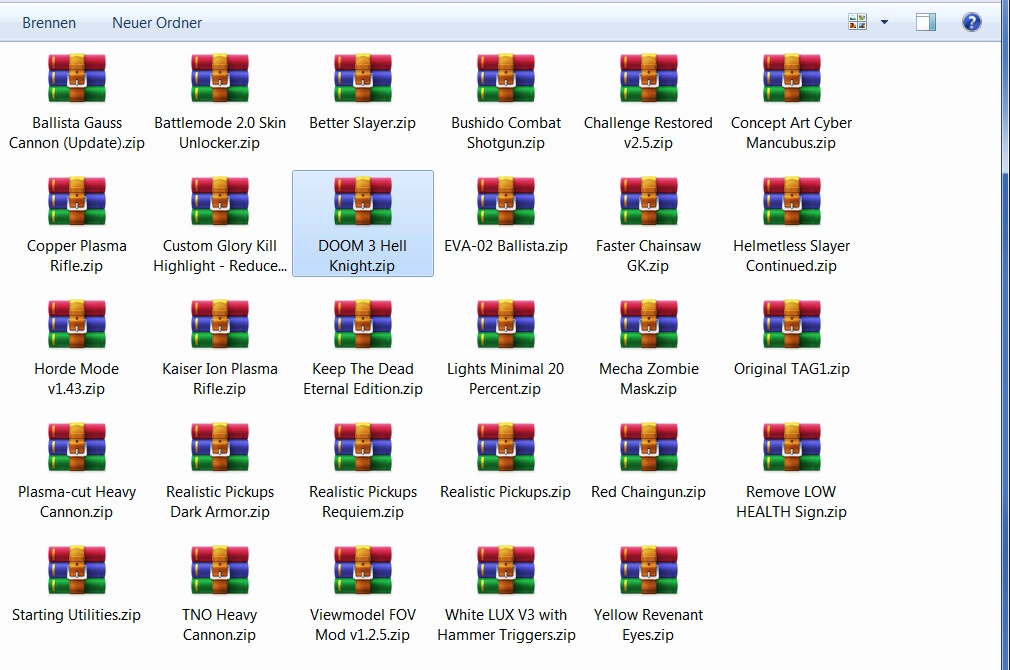Screen dimensions: 1010x670
Task: Select the Keep The Dead Eternal Edition.zip icon
Action: click(x=363, y=325)
